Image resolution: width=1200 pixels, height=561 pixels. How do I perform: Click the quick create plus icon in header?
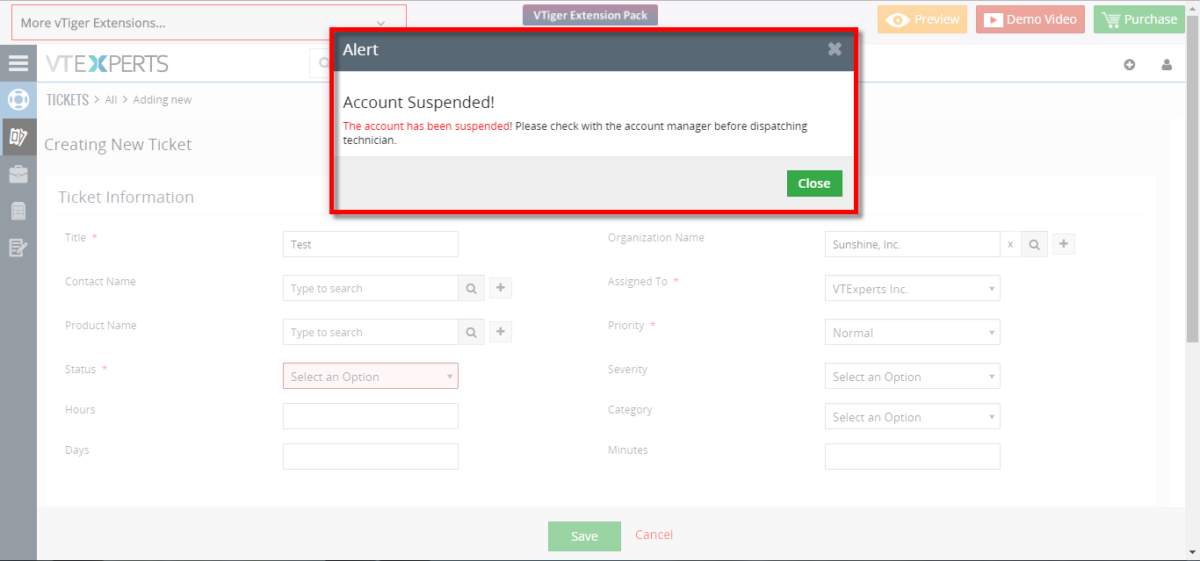[x=1130, y=64]
